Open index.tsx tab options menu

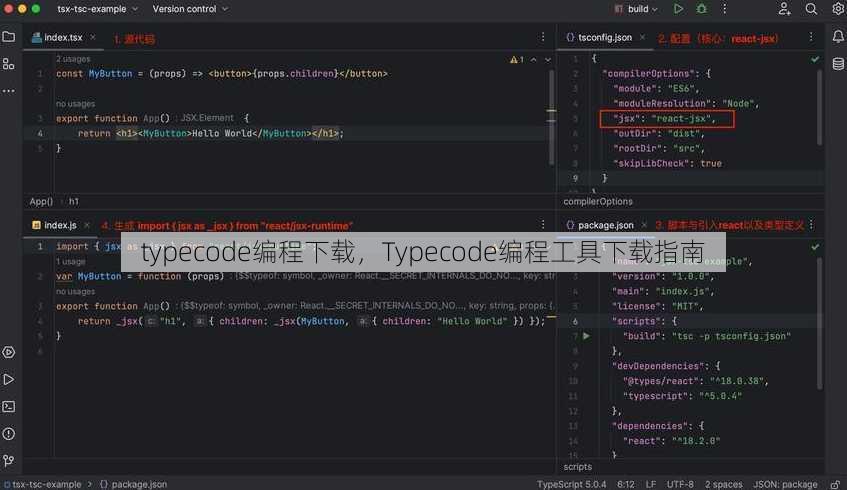click(x=543, y=37)
